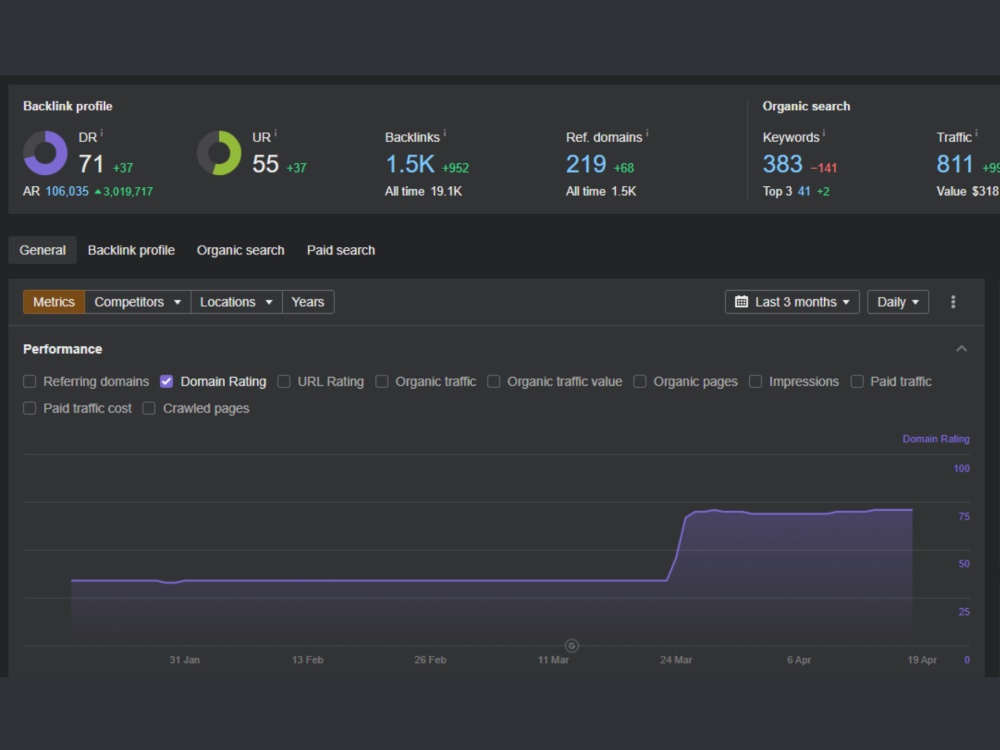Viewport: 1000px width, 750px height.
Task: Click the AR value 106,035
Action: coord(67,191)
